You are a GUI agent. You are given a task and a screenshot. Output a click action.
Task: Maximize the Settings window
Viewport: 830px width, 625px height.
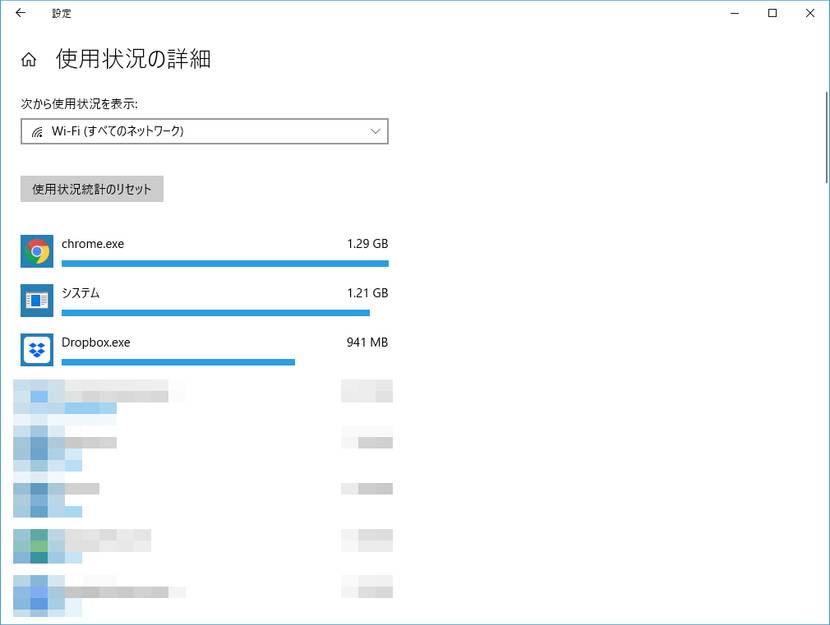pyautogui.click(x=772, y=13)
